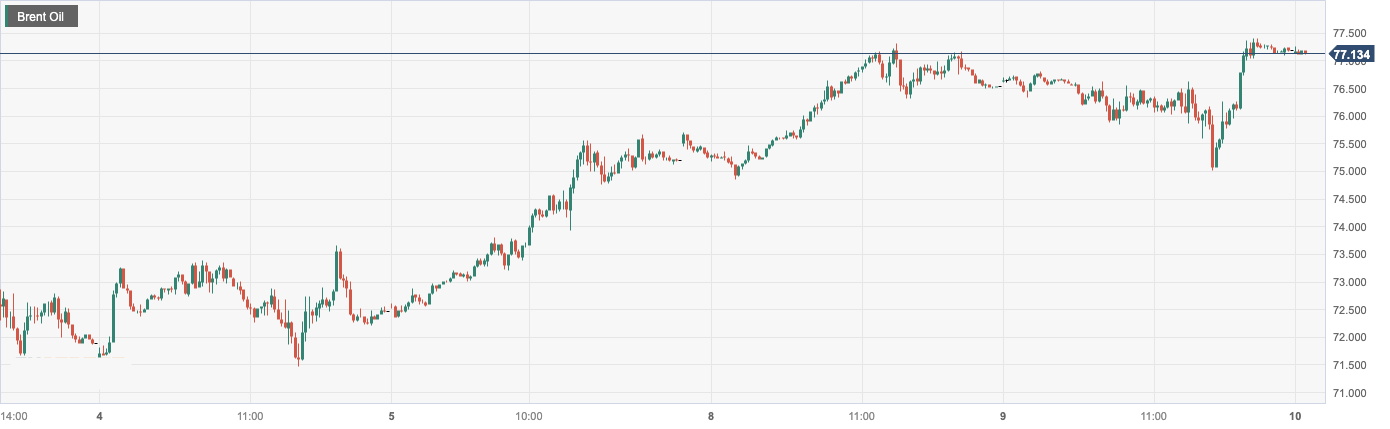The height and width of the screenshot is (429, 1390).
Task: Click the Brent Oil chart label
Action: [41, 17]
